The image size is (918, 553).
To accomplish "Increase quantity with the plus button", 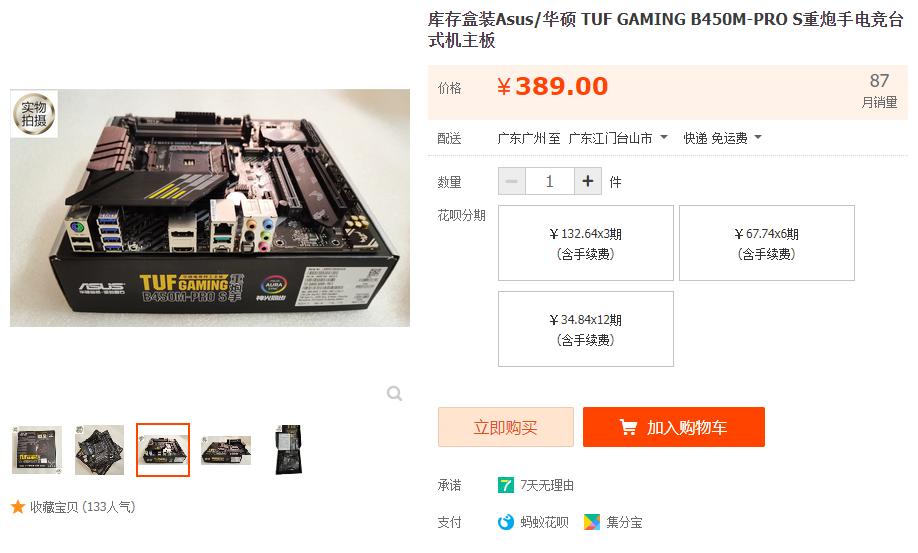I will tap(588, 181).
